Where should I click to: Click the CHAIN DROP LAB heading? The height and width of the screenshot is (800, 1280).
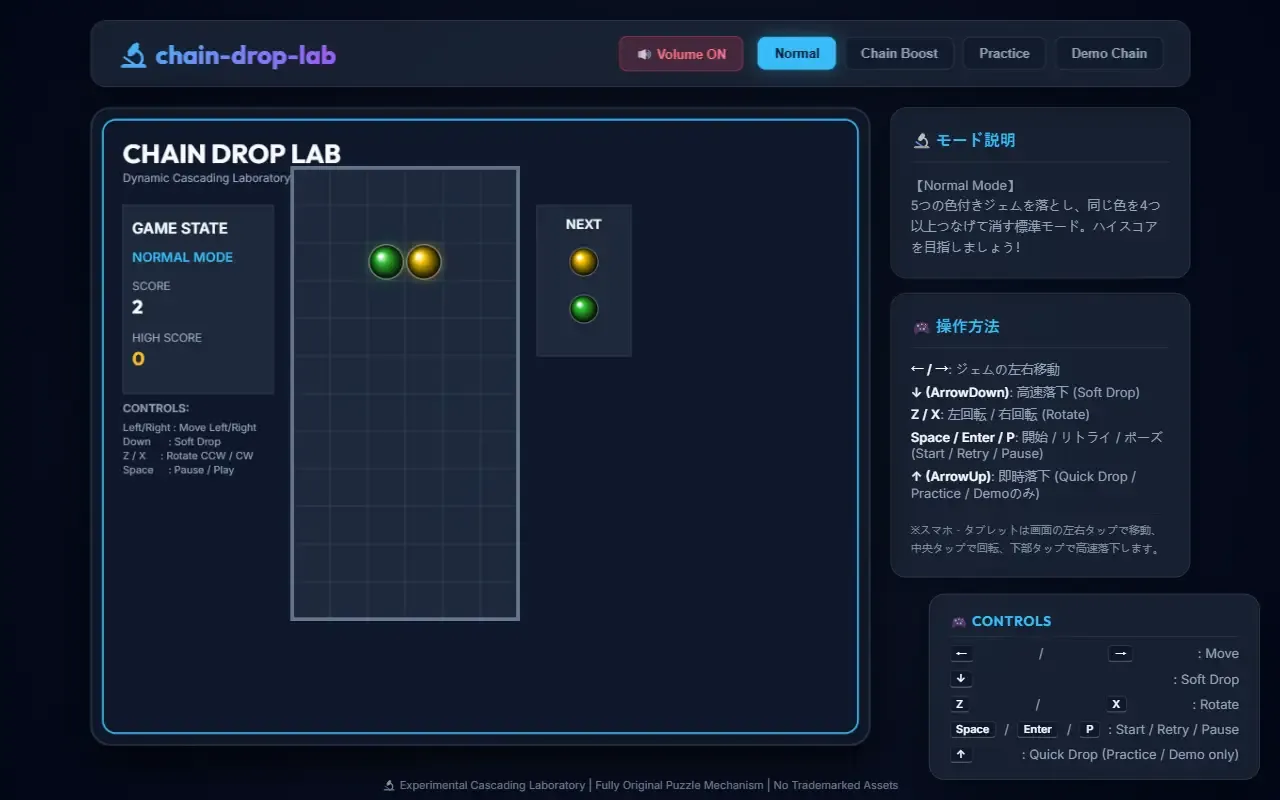[231, 154]
